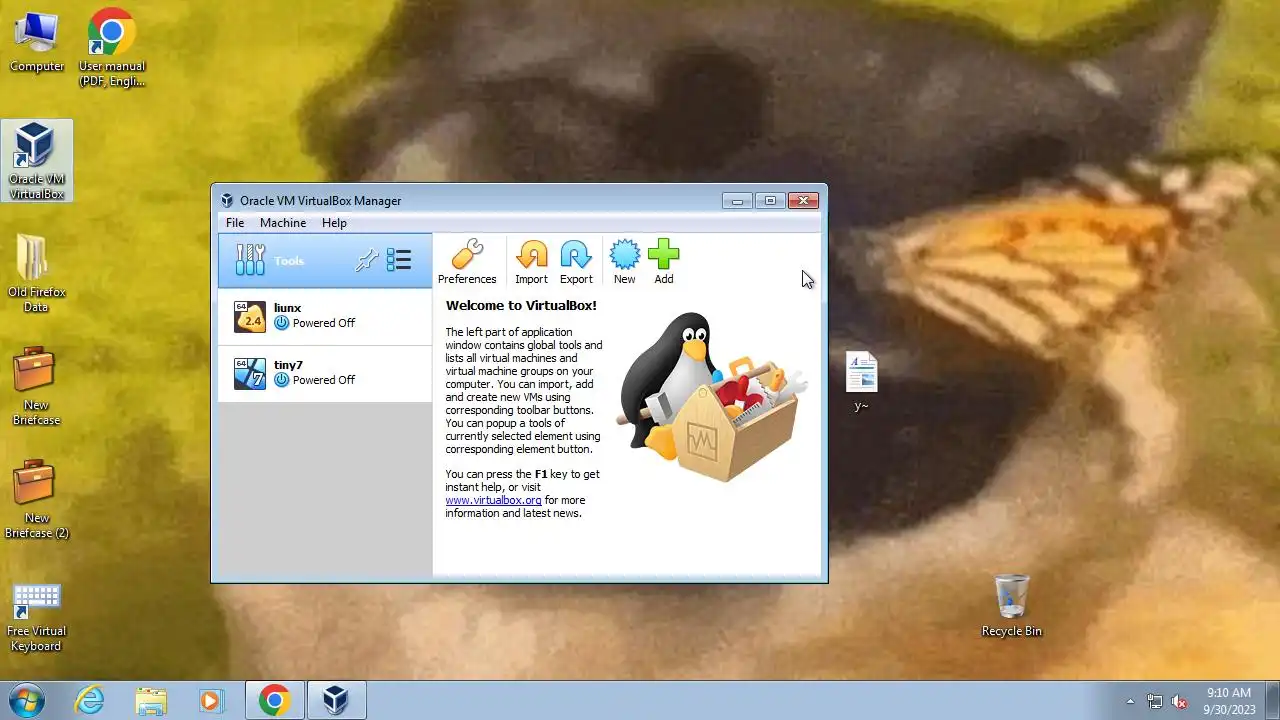
Task: Click the tiny7 Windows 7 icon
Action: (x=250, y=374)
